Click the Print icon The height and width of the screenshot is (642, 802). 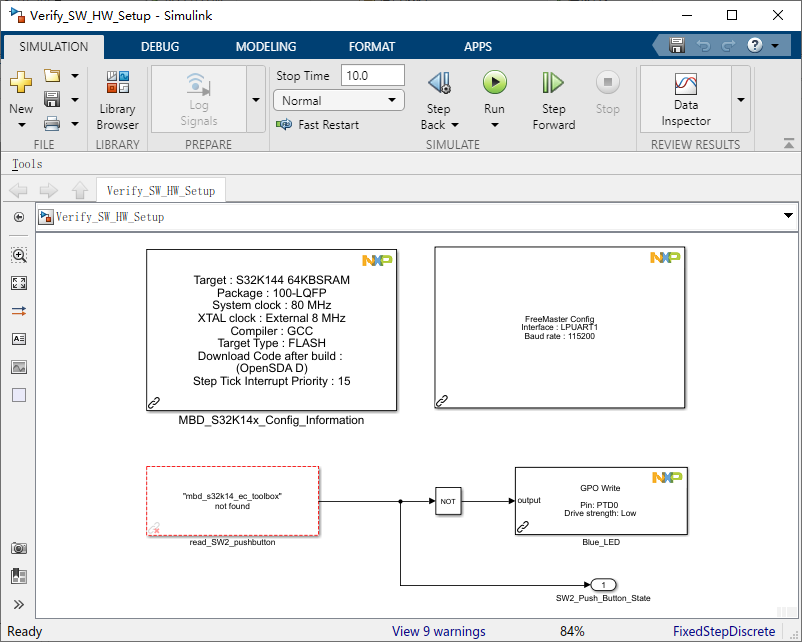tap(52, 123)
